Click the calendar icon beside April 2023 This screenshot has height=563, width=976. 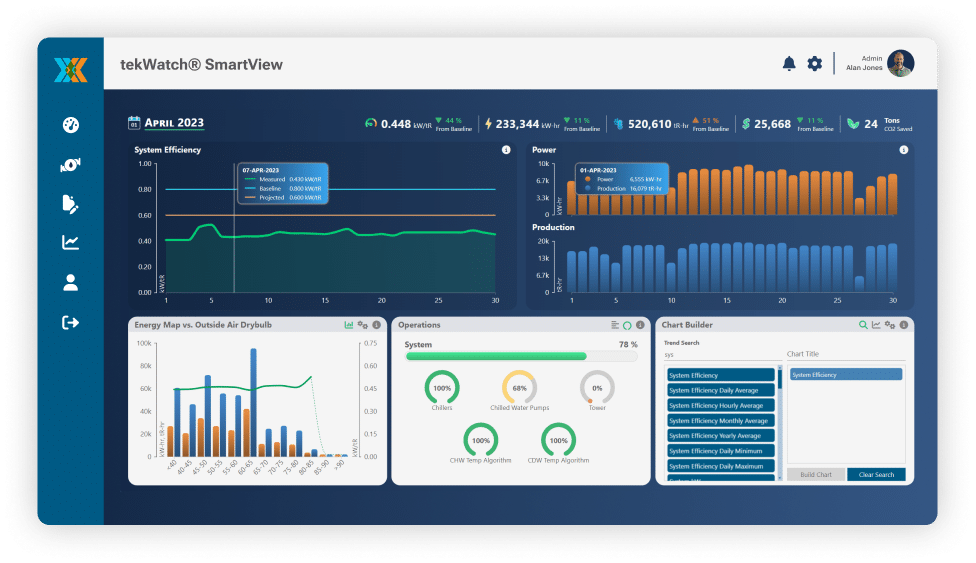[134, 123]
